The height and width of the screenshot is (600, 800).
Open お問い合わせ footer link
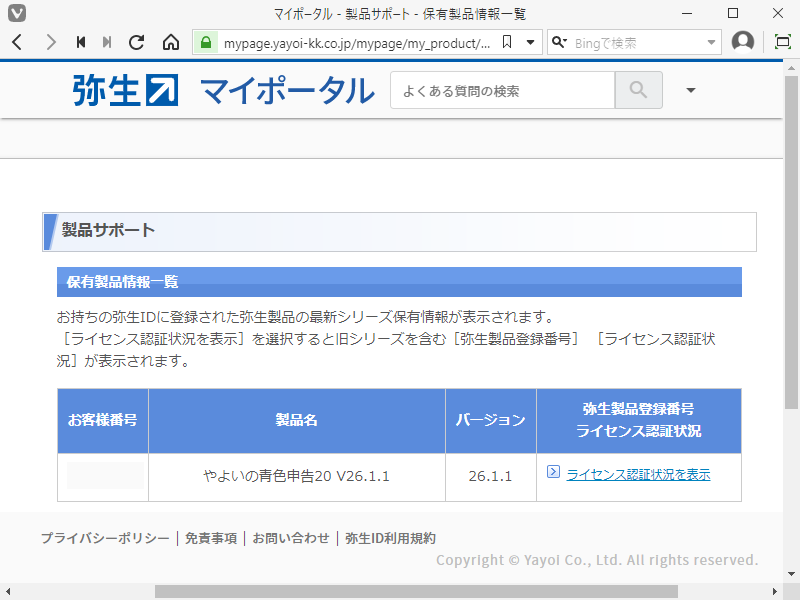[x=291, y=538]
